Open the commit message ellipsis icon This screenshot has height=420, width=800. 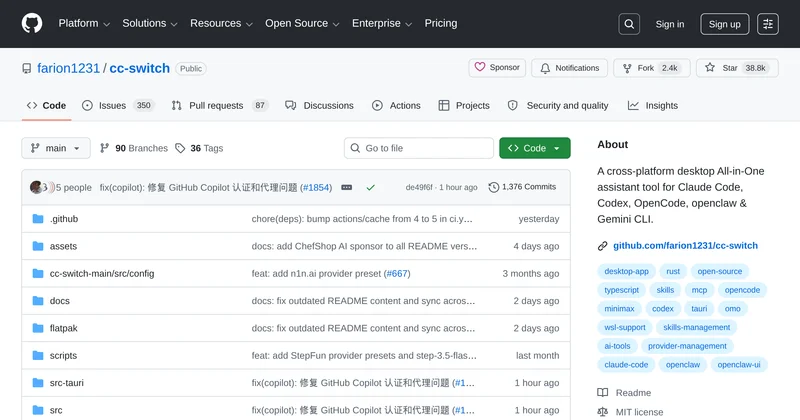coord(347,187)
